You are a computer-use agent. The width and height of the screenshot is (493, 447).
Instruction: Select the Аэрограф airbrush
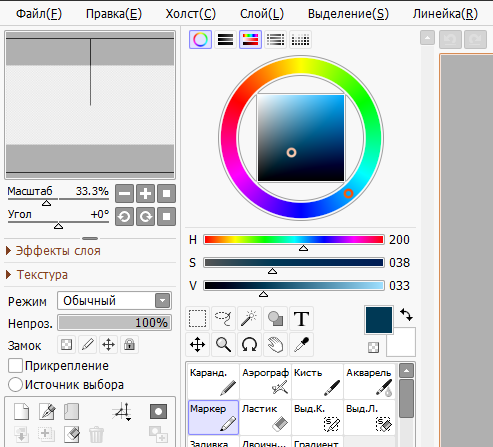(265, 381)
